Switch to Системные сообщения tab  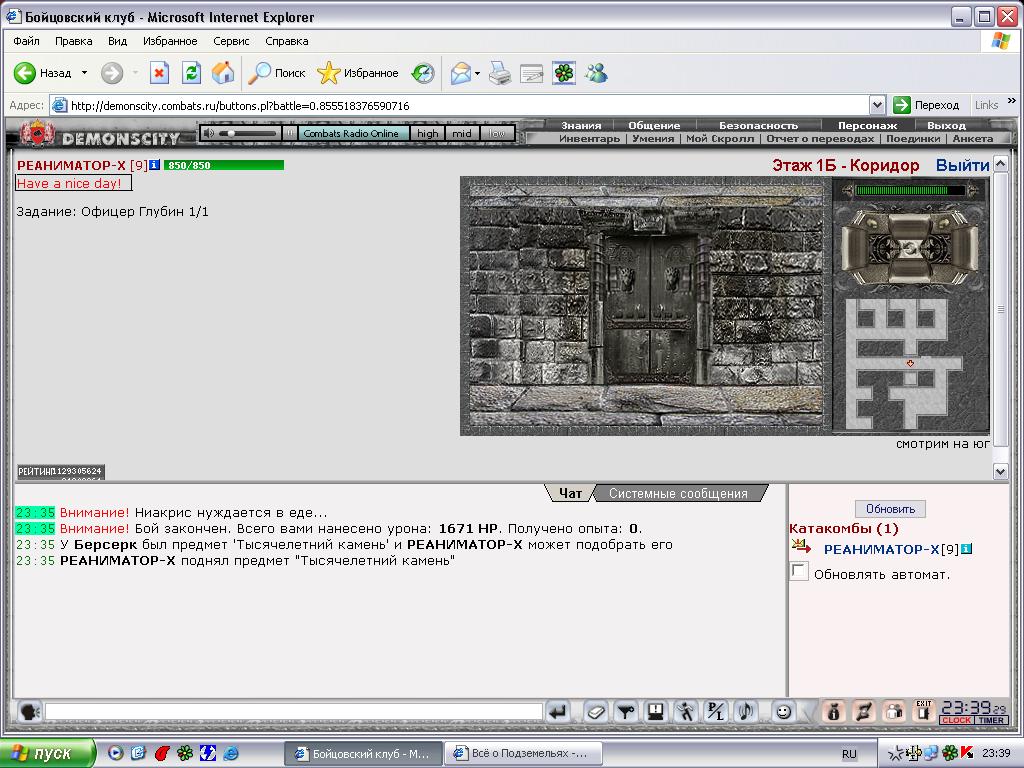coord(678,494)
